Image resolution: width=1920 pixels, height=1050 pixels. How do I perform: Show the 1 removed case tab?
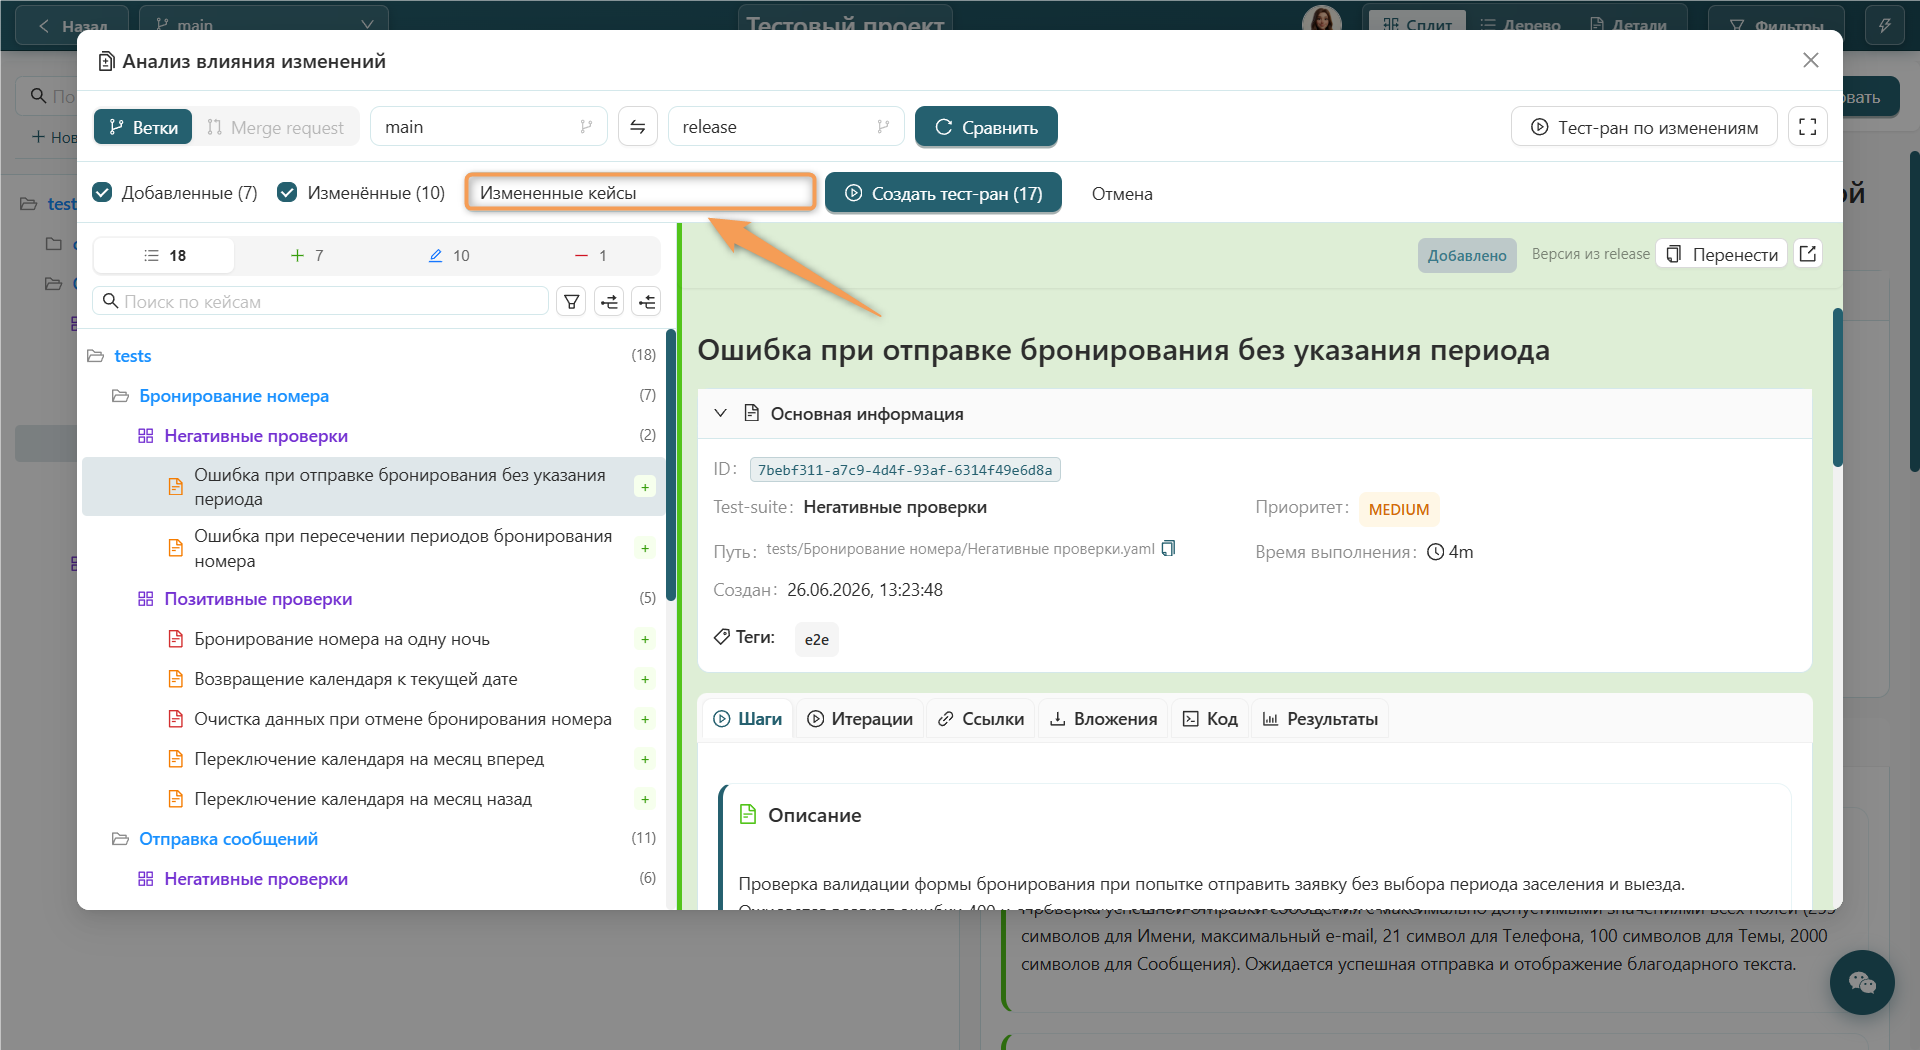(x=590, y=255)
